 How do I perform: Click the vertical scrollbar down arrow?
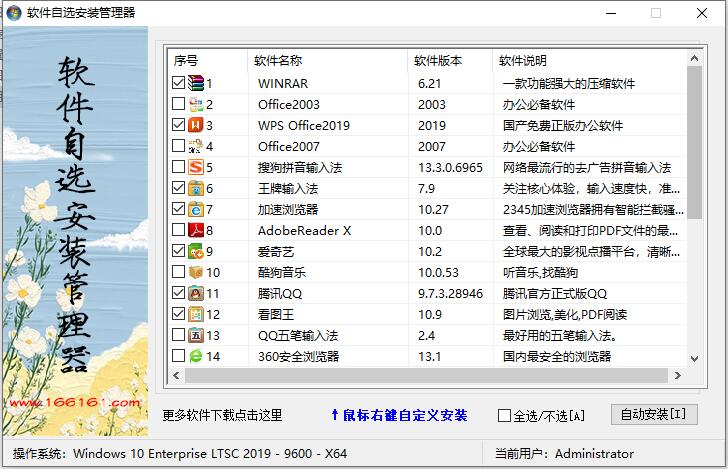pyautogui.click(x=694, y=358)
